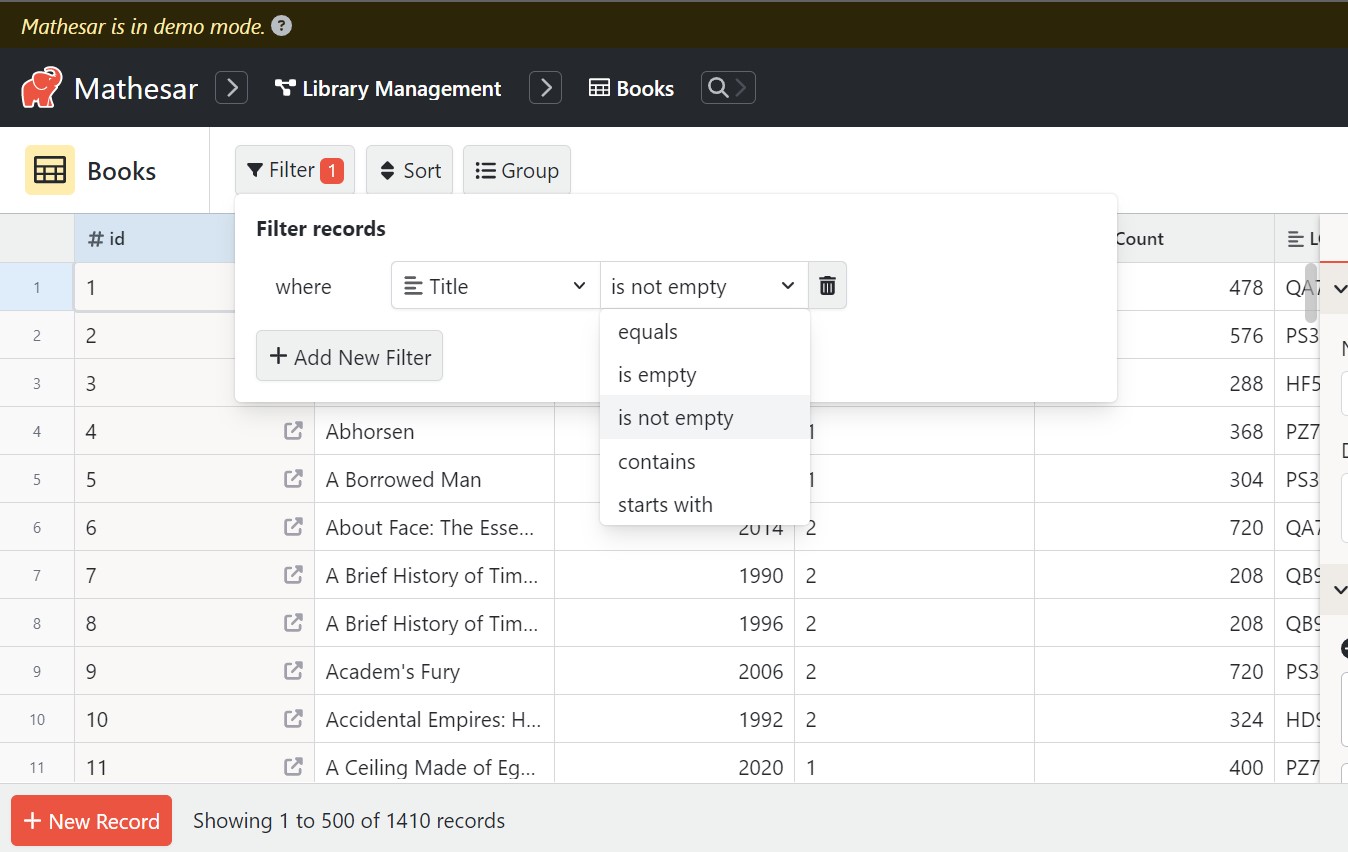Select the cell containing id 1
Screen dimensions: 1348x852
155,286
